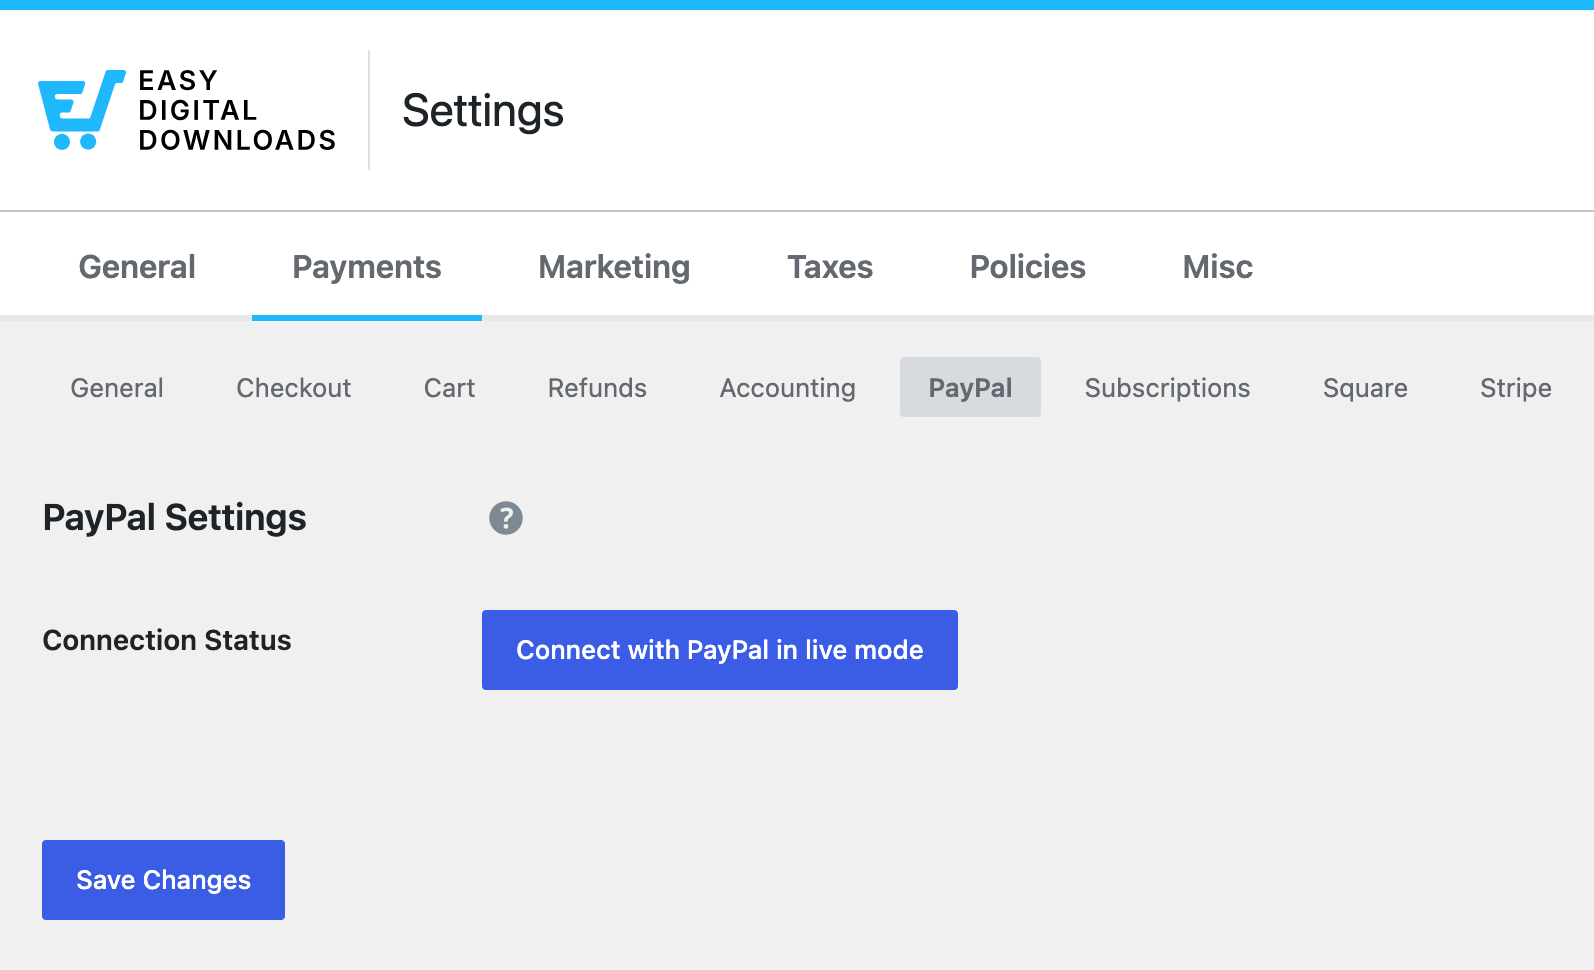Go to the Cart sub-tab

coord(449,388)
